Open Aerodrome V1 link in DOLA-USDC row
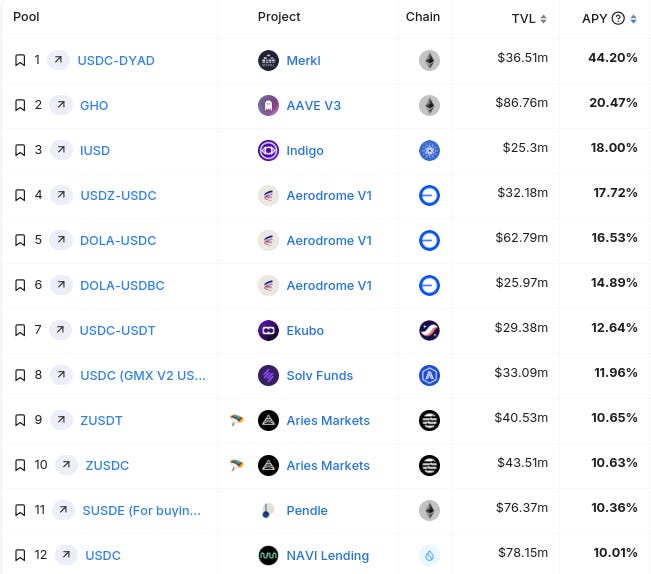 329,241
